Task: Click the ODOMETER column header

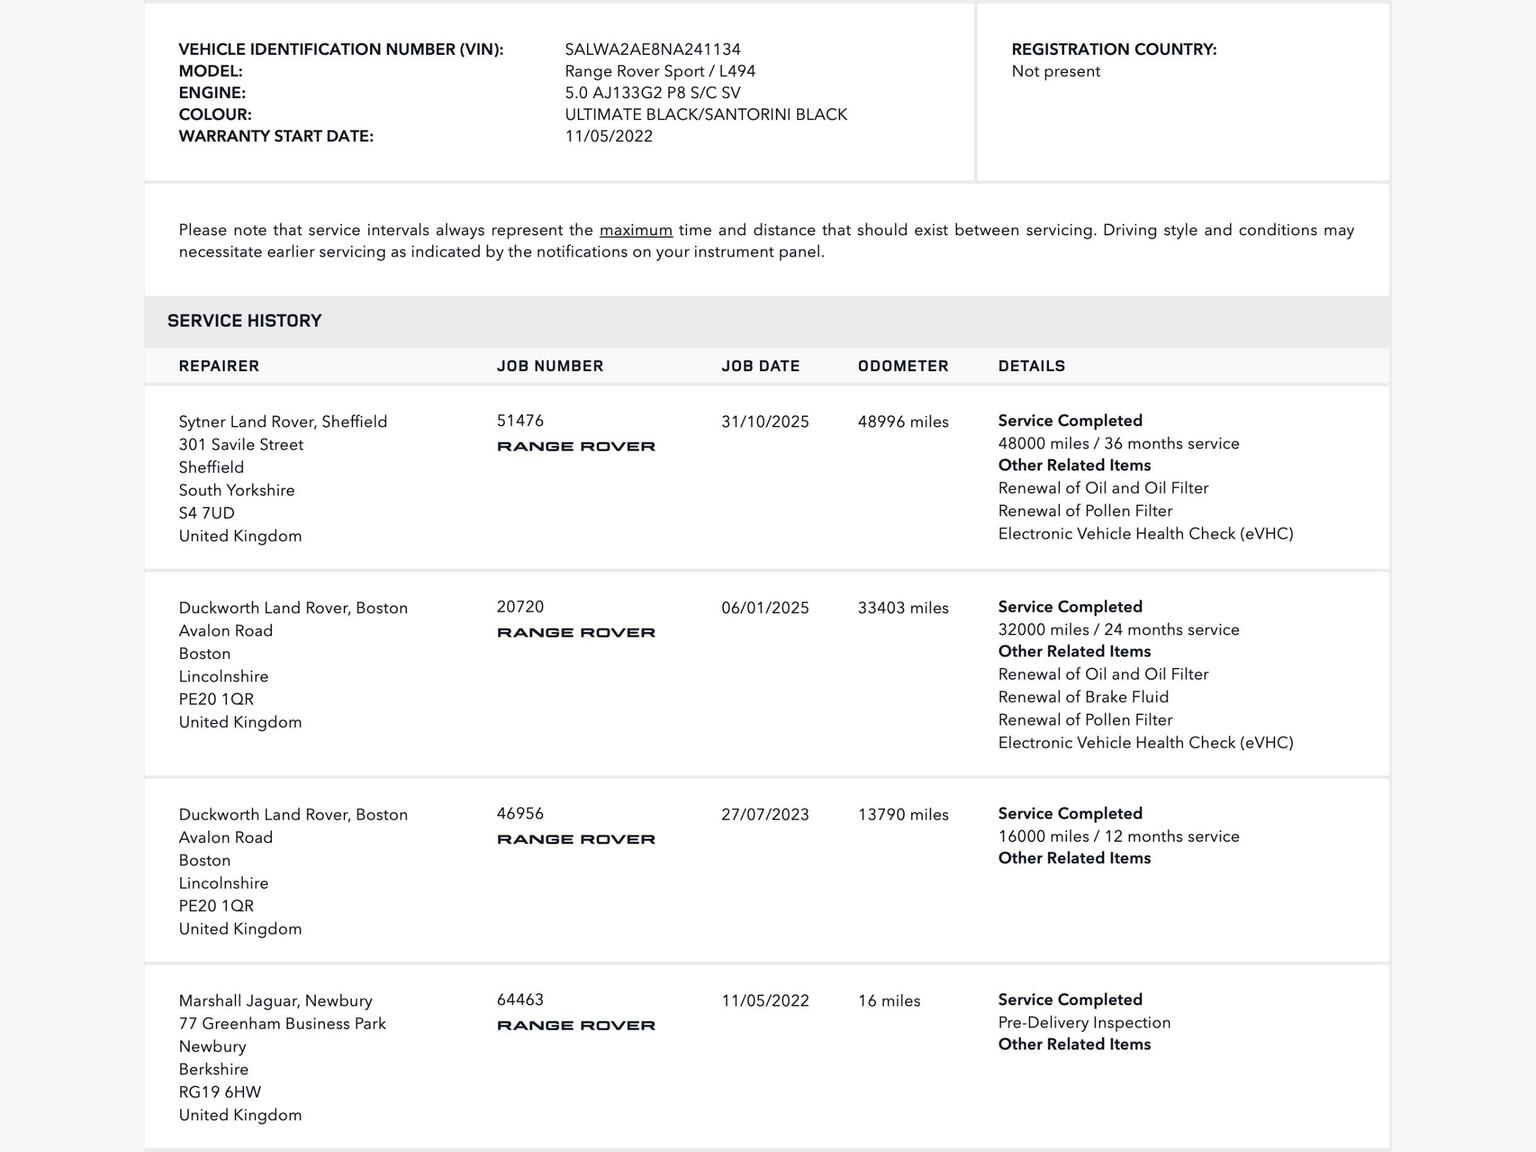Action: pos(903,366)
